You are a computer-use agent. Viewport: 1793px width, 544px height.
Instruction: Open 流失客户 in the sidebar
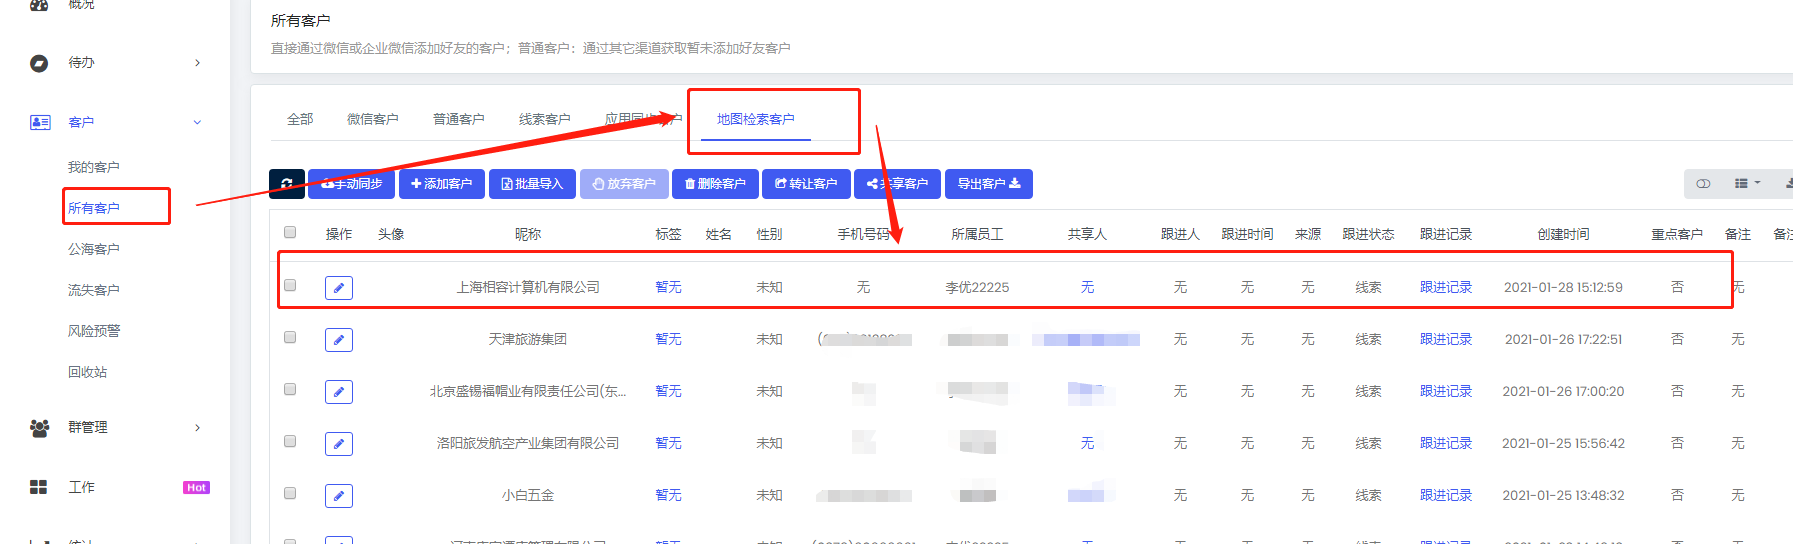pyautogui.click(x=94, y=290)
